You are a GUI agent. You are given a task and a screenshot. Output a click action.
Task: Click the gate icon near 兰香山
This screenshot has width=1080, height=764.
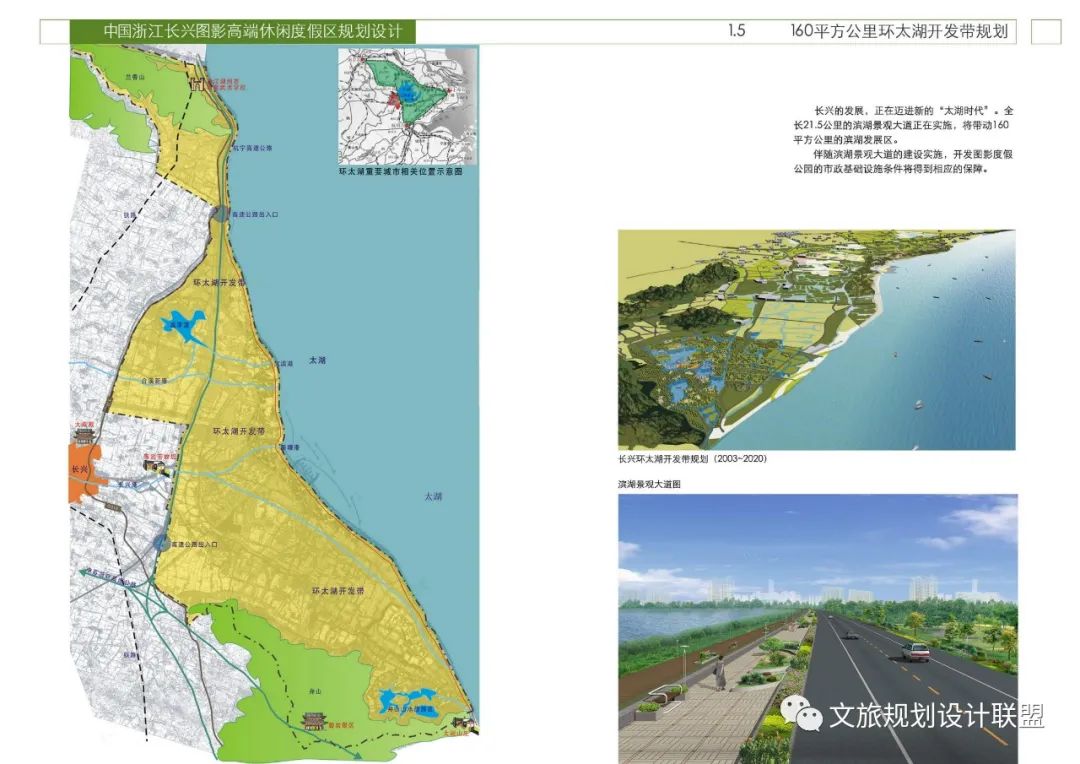[199, 84]
